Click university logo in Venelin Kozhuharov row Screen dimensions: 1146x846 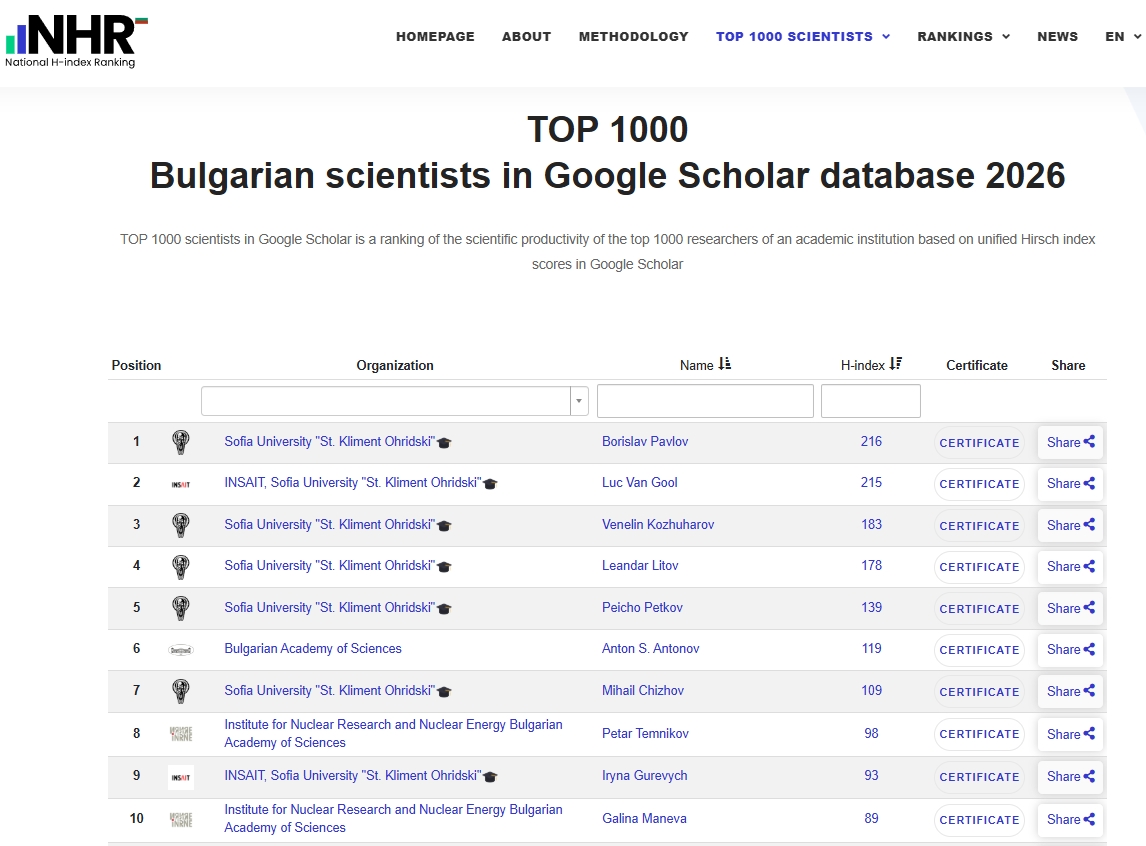(181, 525)
